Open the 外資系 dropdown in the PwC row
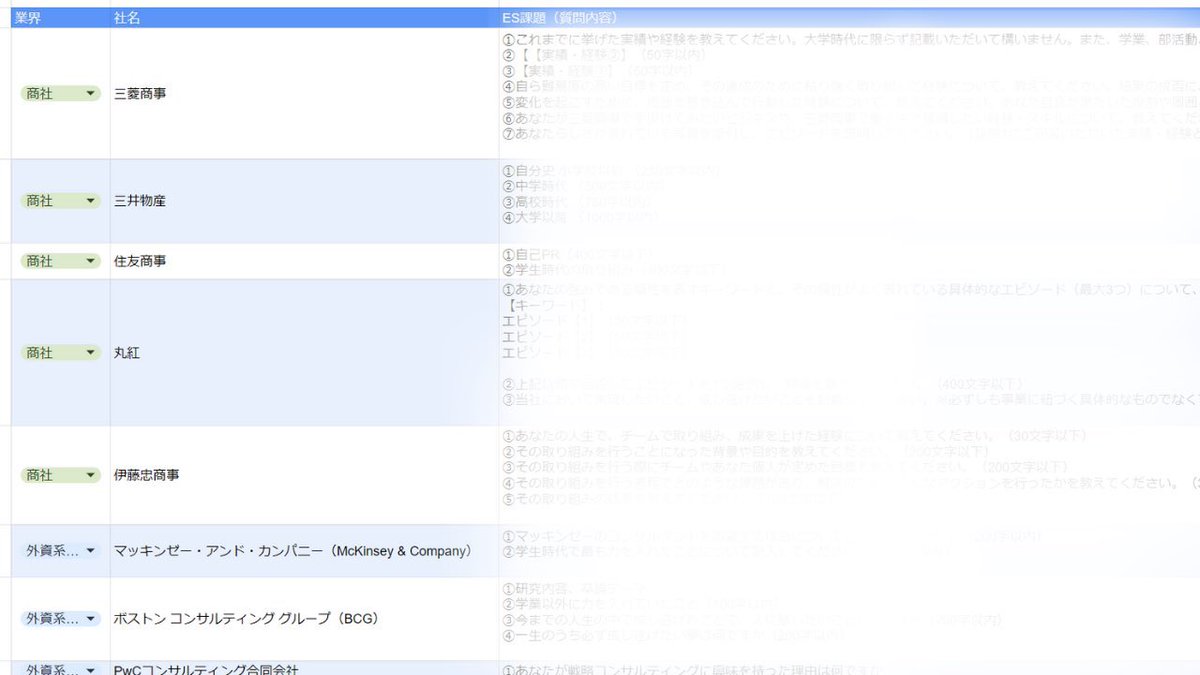The height and width of the screenshot is (675, 1200). 61,669
